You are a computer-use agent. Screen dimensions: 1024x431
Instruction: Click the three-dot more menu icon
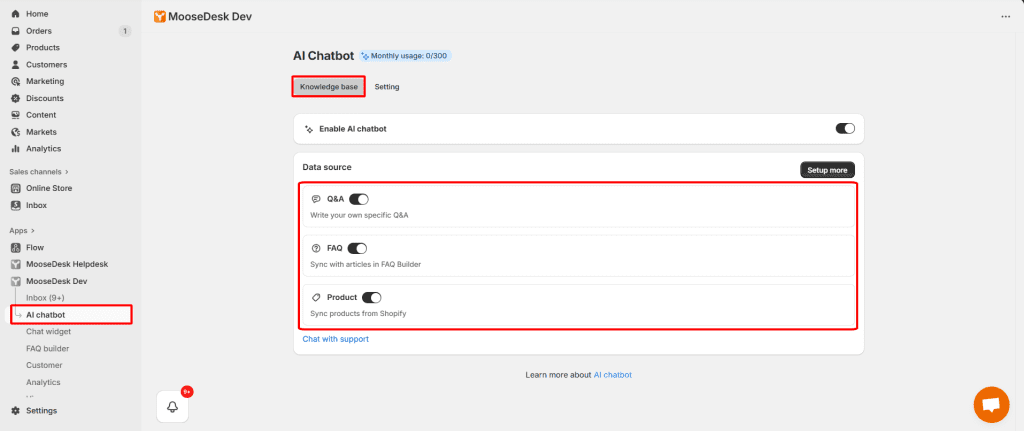coord(1006,17)
